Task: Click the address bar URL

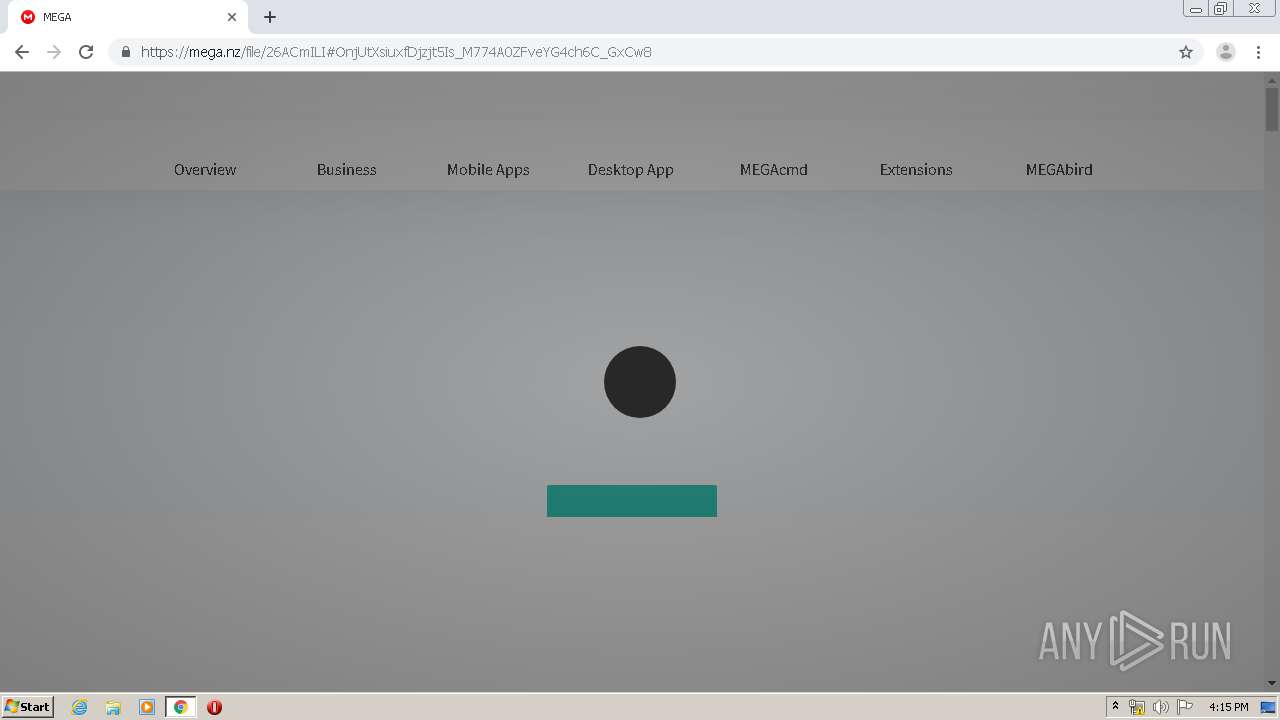Action: coord(396,52)
